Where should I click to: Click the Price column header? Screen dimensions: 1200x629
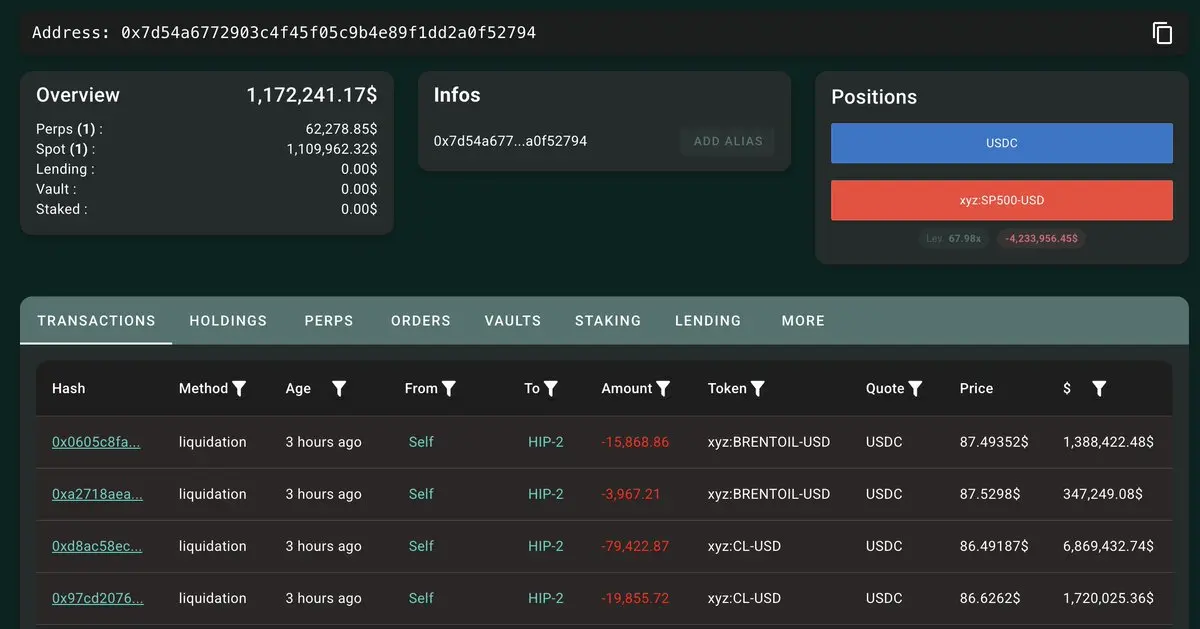pos(976,389)
